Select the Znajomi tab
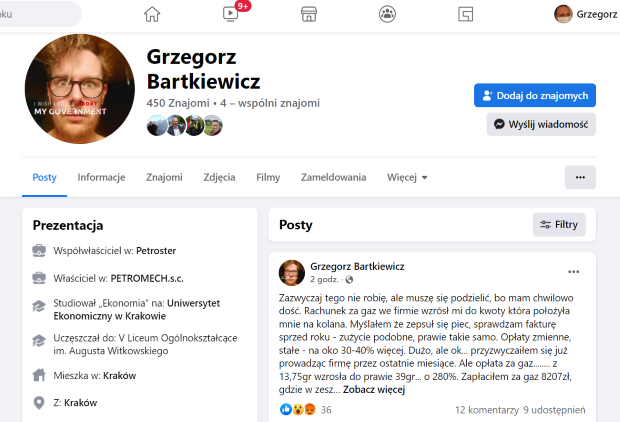 click(164, 177)
